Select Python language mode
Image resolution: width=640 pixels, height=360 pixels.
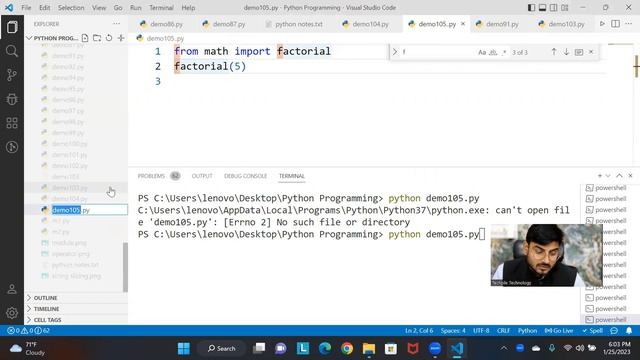coord(527,331)
